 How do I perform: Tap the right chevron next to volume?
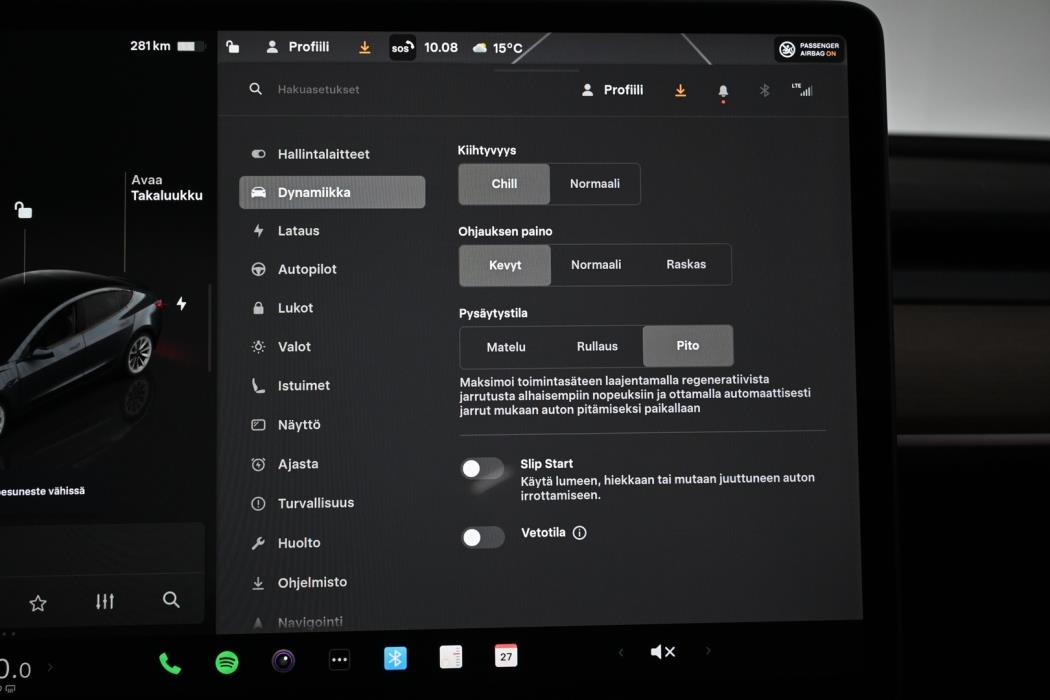click(x=708, y=651)
